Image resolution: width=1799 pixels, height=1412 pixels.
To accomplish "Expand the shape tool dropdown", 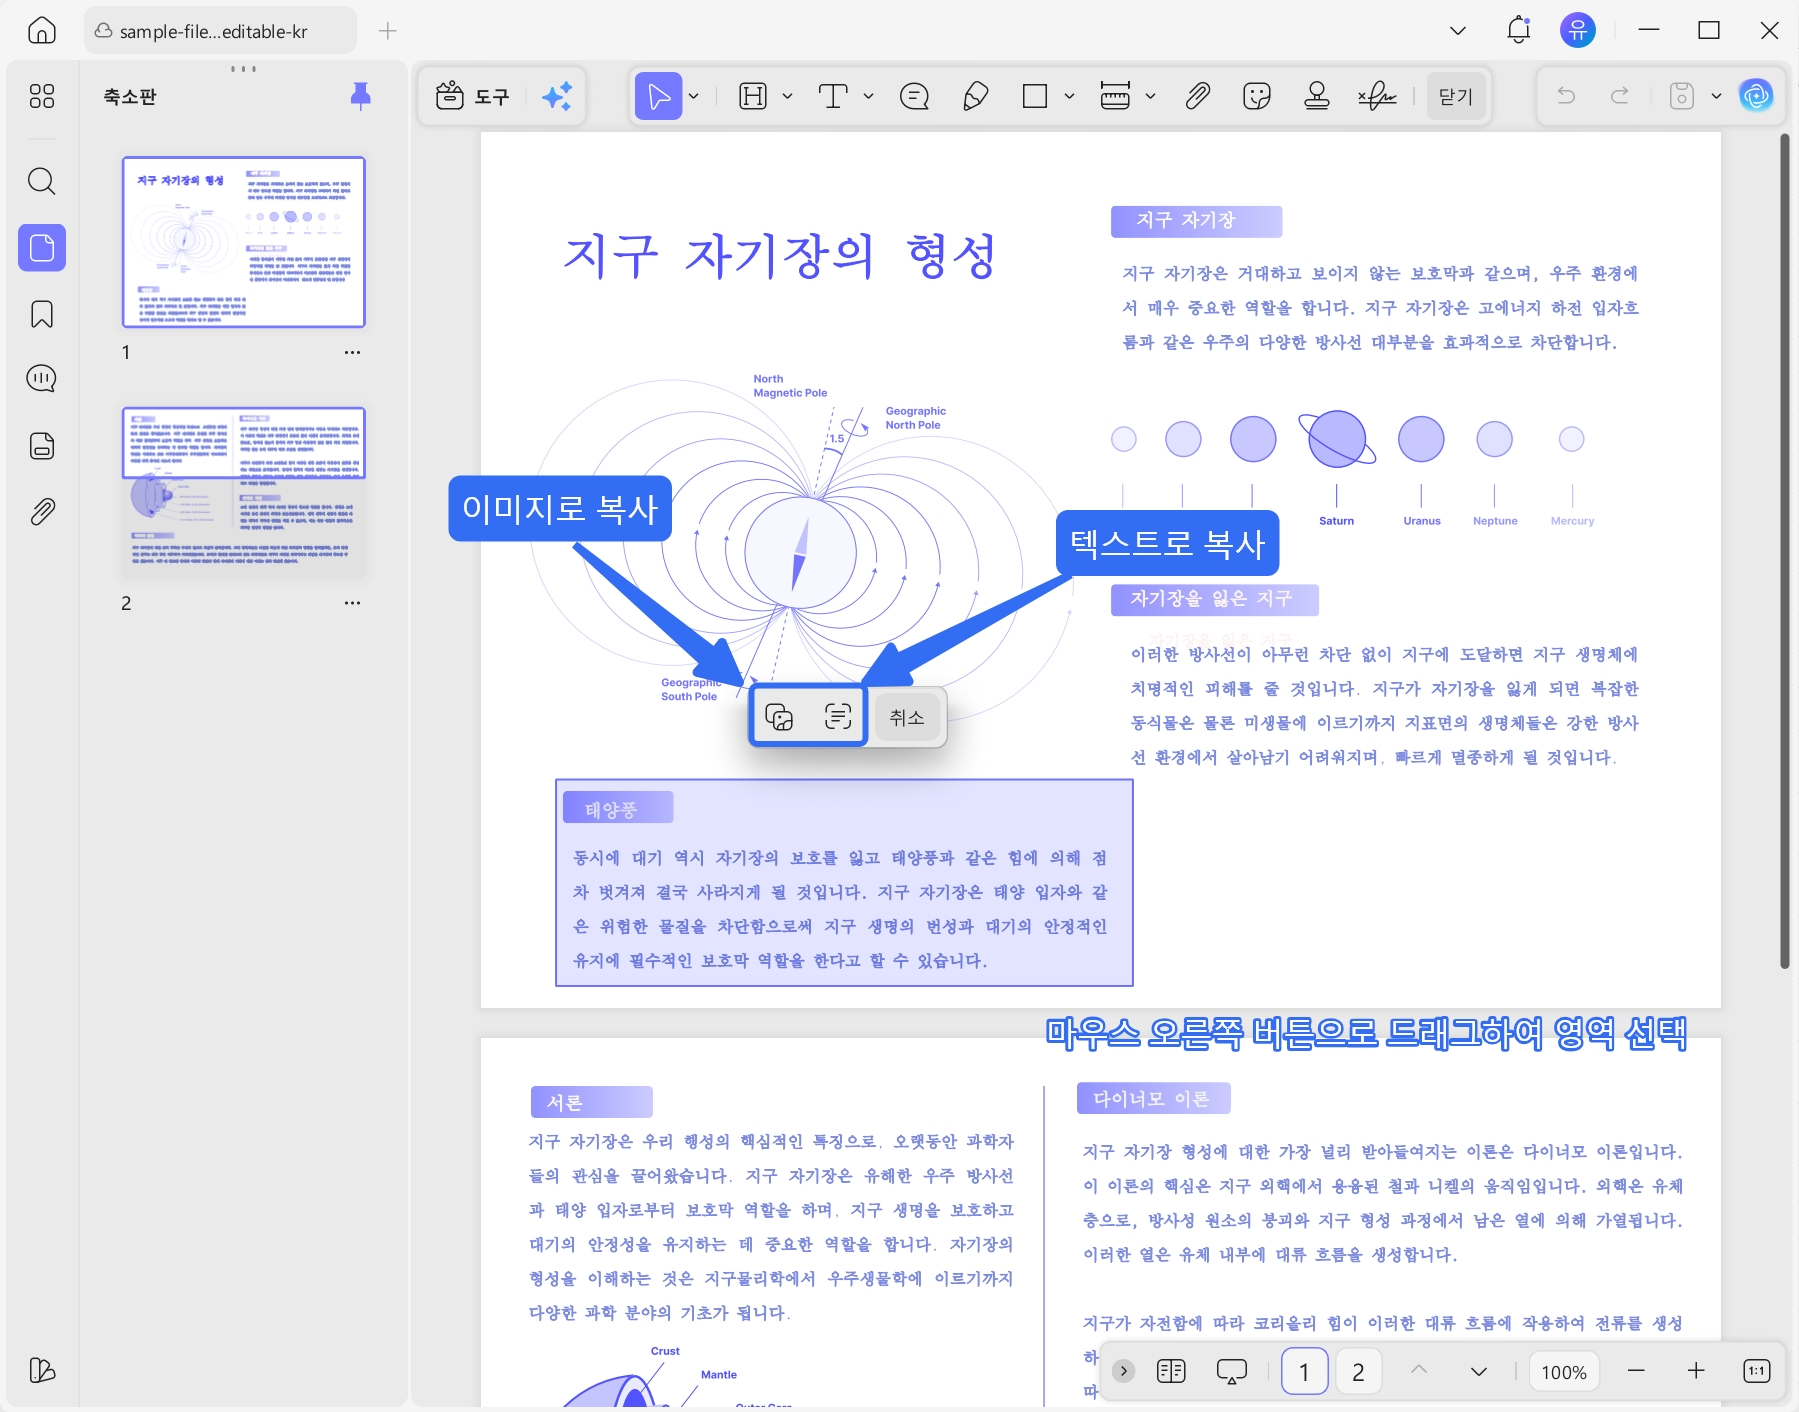I will pyautogui.click(x=1069, y=96).
